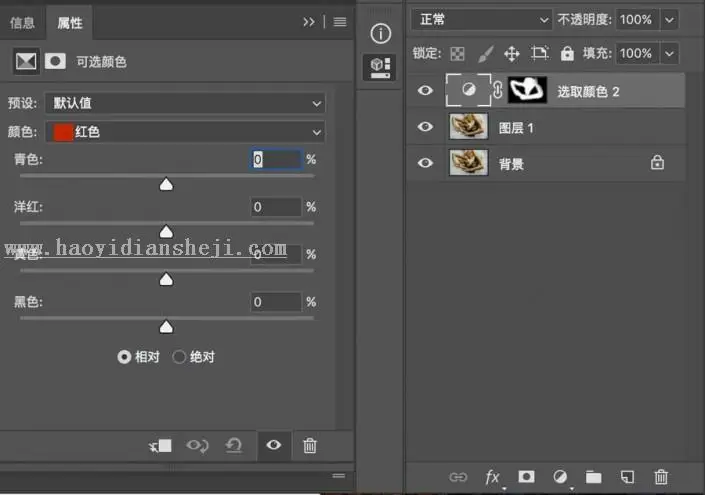Collapse the Properties panel with double arrows
The width and height of the screenshot is (705, 495).
click(x=308, y=22)
